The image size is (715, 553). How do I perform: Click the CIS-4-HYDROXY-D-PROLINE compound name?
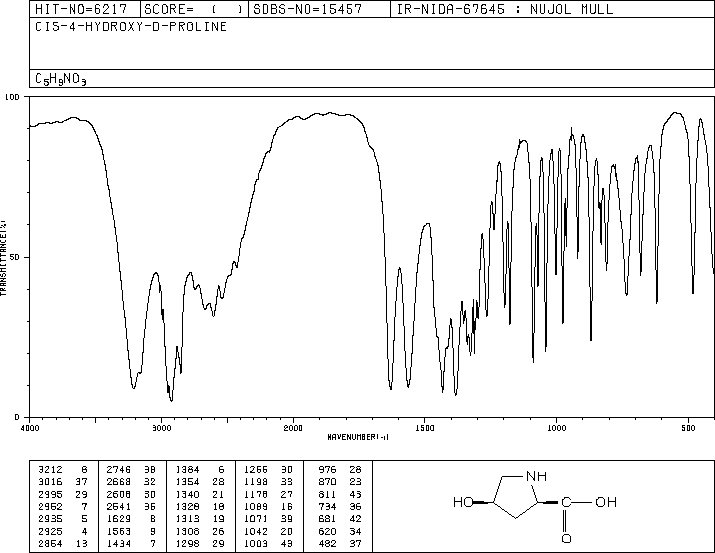(x=131, y=27)
